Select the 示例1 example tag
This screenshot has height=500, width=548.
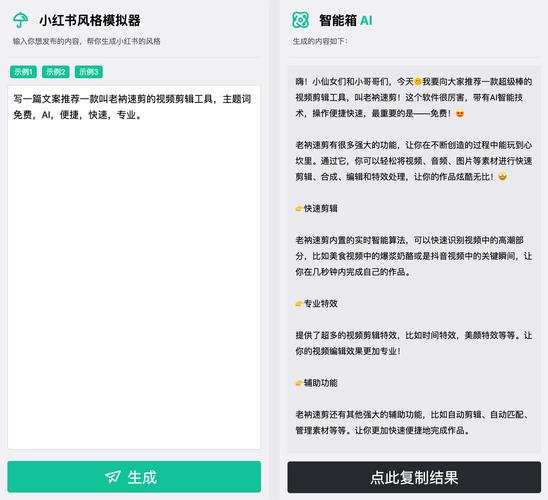click(x=23, y=72)
